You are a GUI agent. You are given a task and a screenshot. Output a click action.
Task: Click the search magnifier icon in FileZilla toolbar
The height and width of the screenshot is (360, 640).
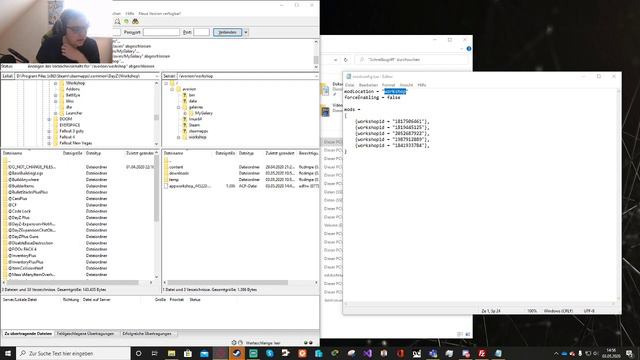coord(117,21)
